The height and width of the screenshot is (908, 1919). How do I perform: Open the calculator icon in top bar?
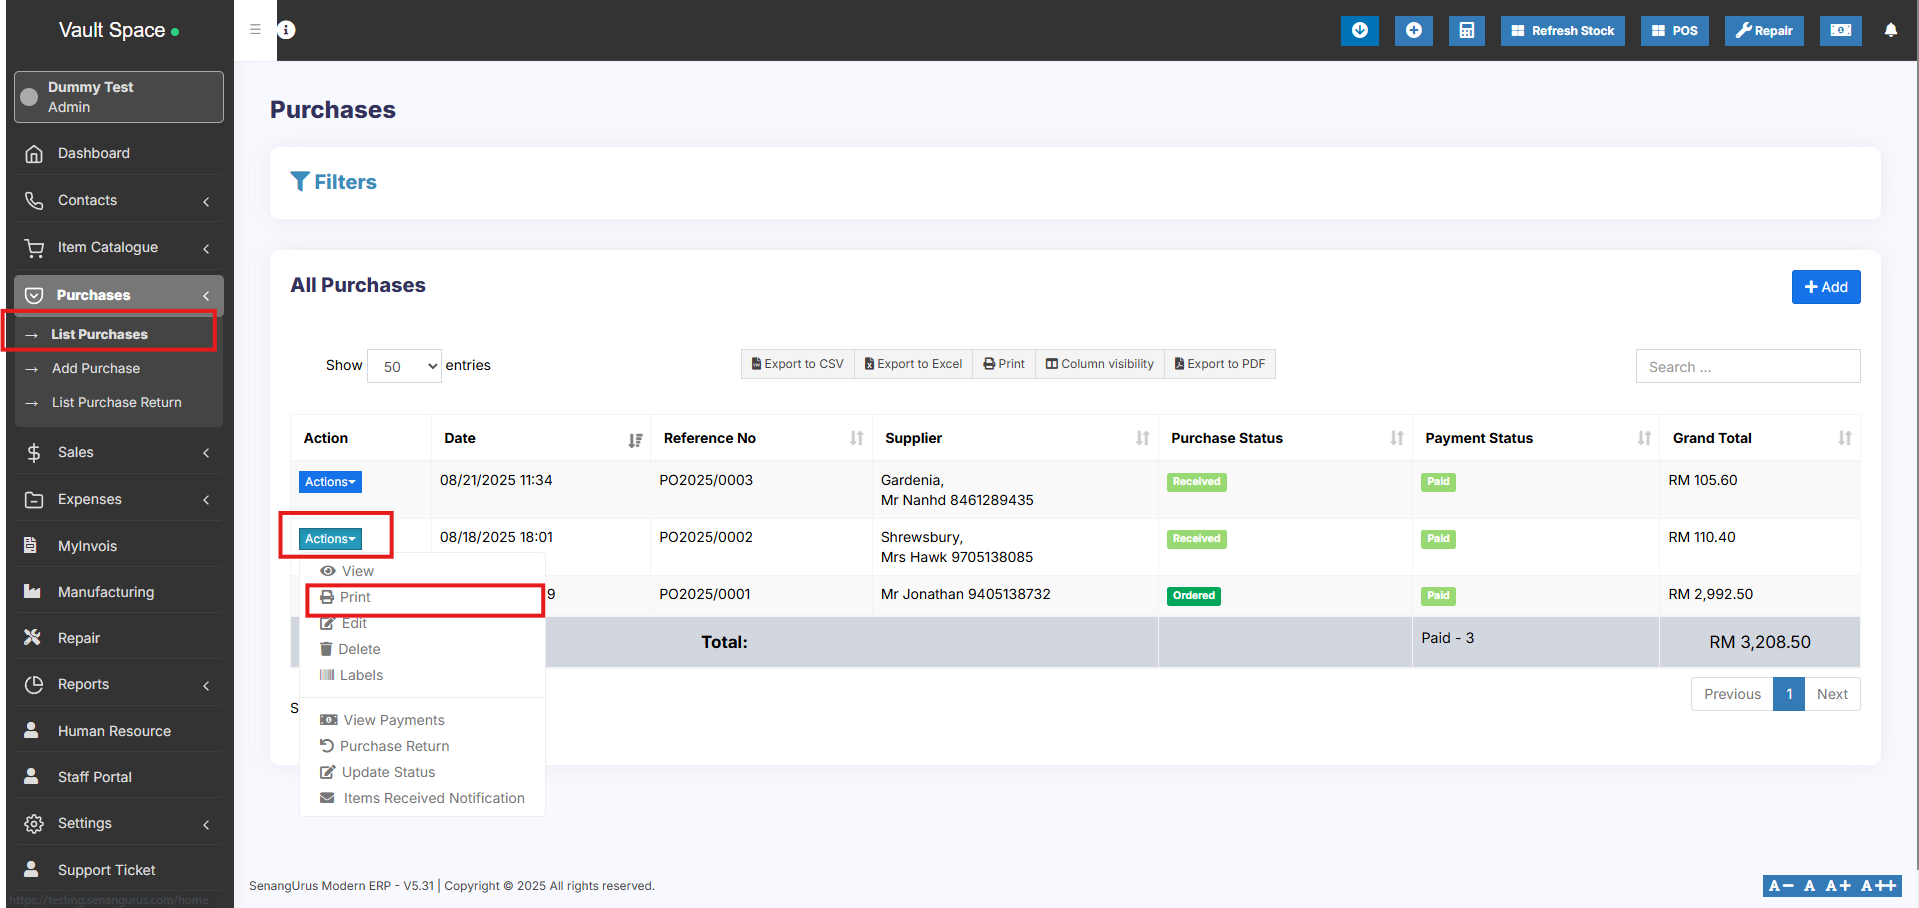pyautogui.click(x=1466, y=30)
